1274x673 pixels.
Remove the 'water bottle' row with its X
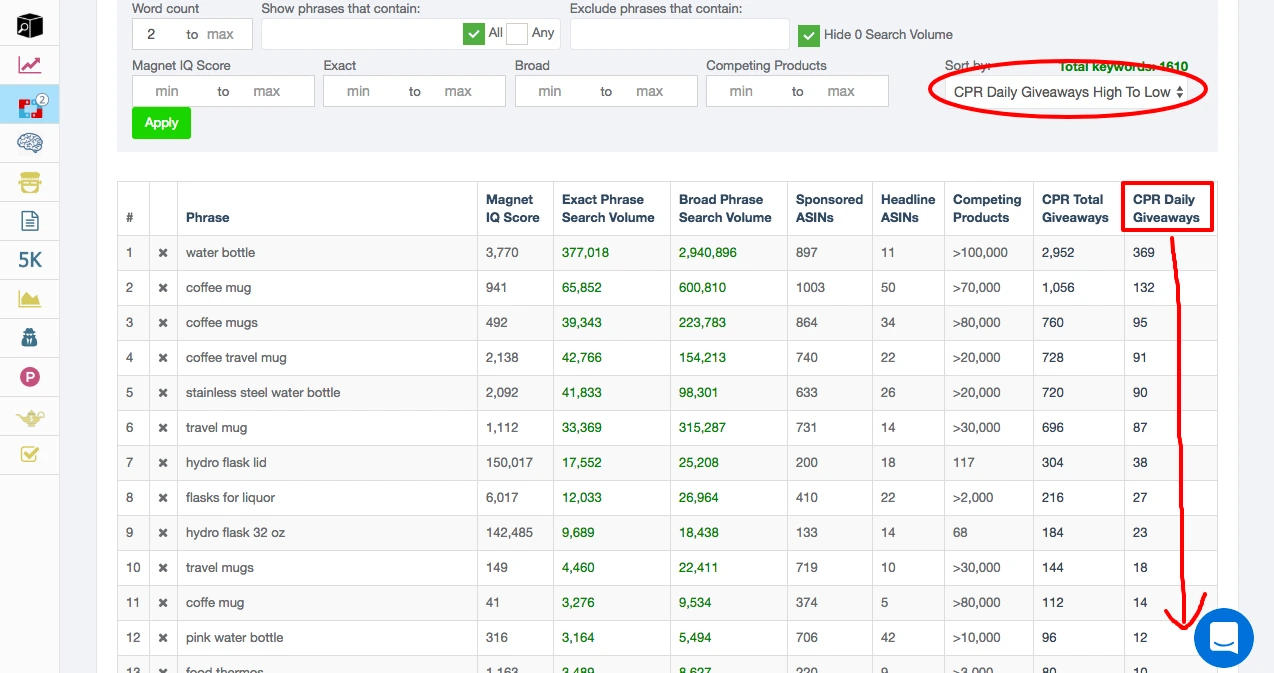(x=163, y=253)
